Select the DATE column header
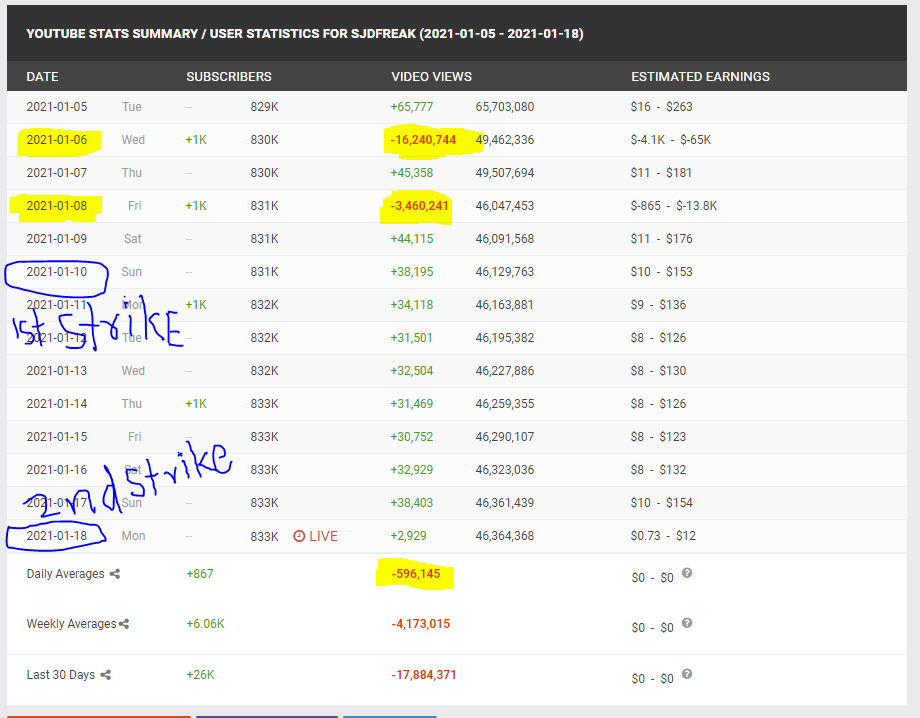 pyautogui.click(x=42, y=77)
